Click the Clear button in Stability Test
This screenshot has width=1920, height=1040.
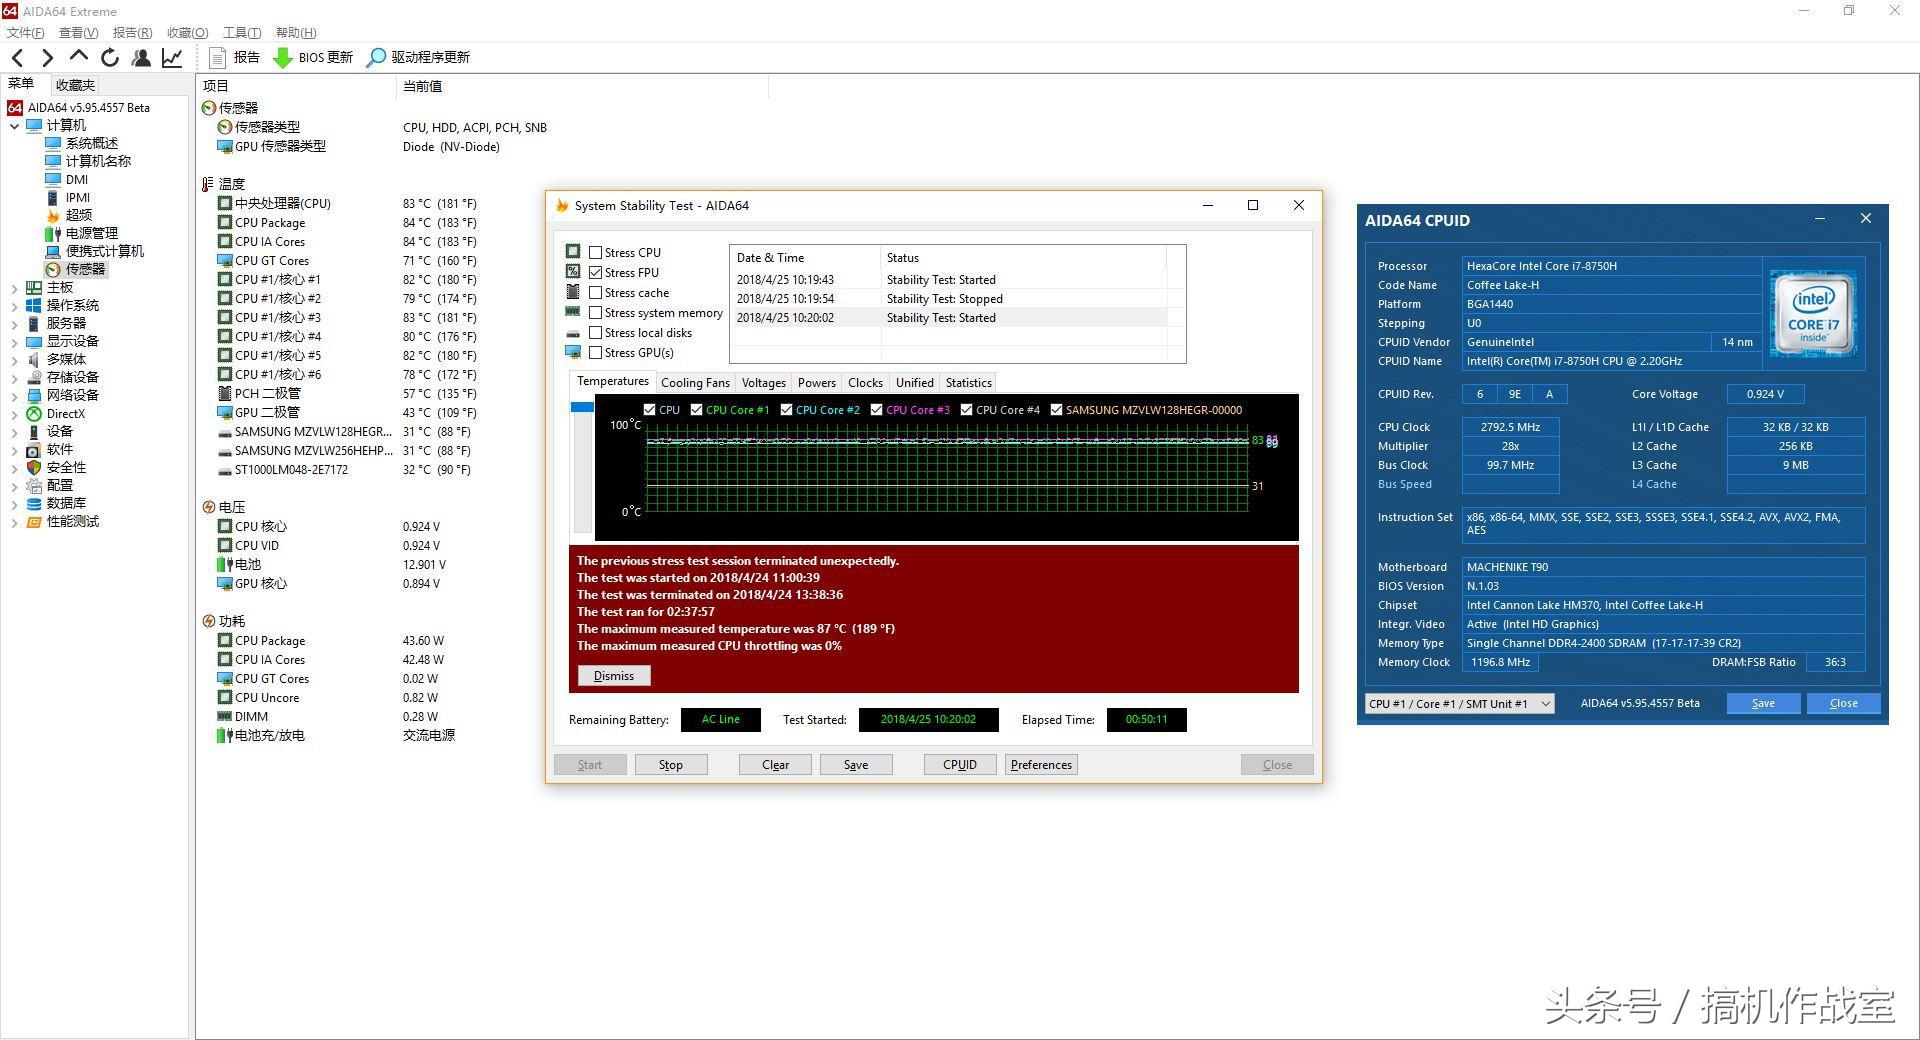point(775,765)
